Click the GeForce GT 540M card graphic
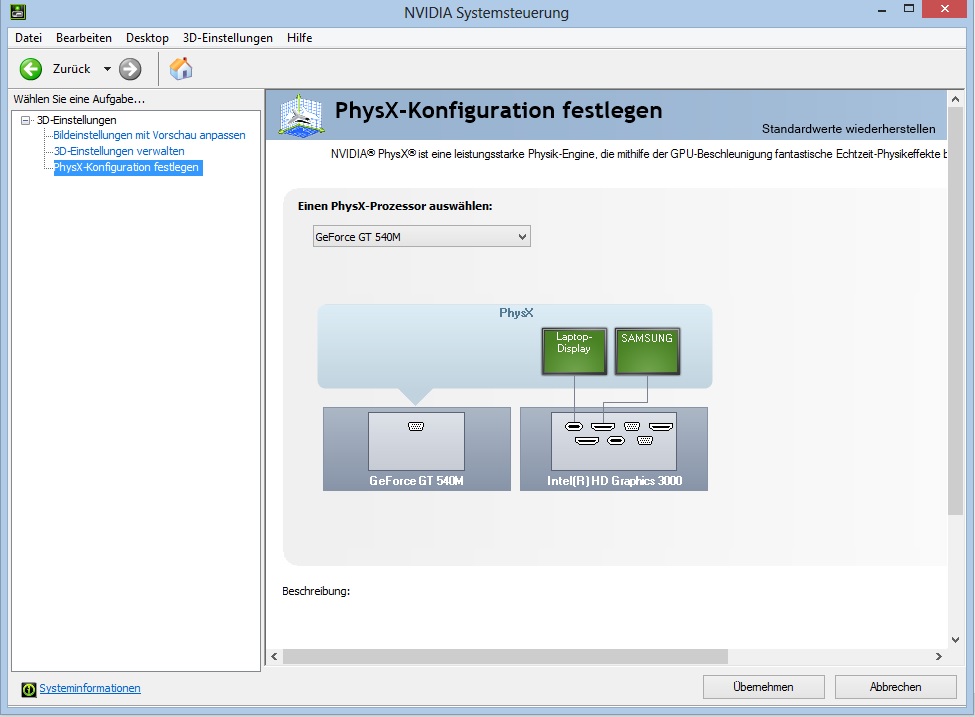The image size is (975, 717). [x=417, y=449]
